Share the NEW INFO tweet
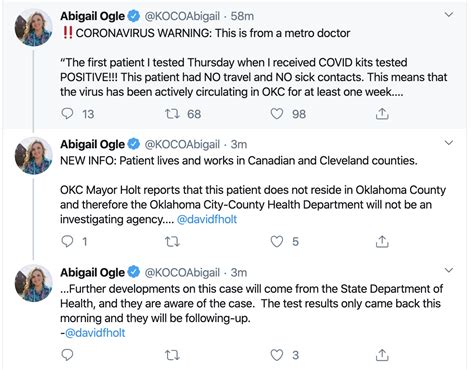 382,241
